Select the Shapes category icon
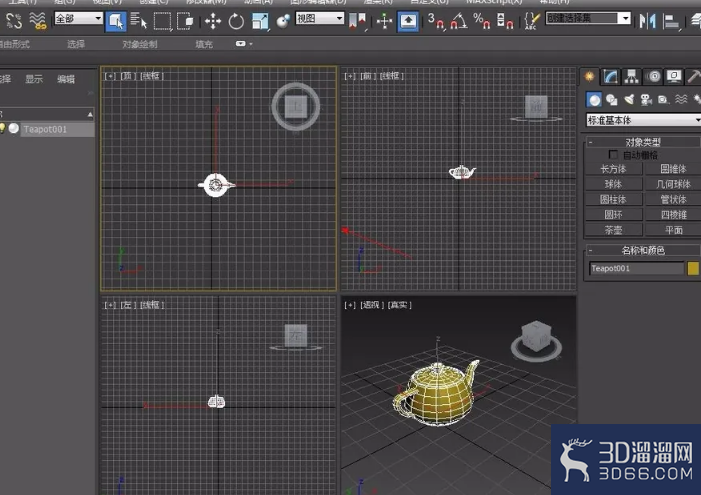701x495 pixels. [612, 99]
